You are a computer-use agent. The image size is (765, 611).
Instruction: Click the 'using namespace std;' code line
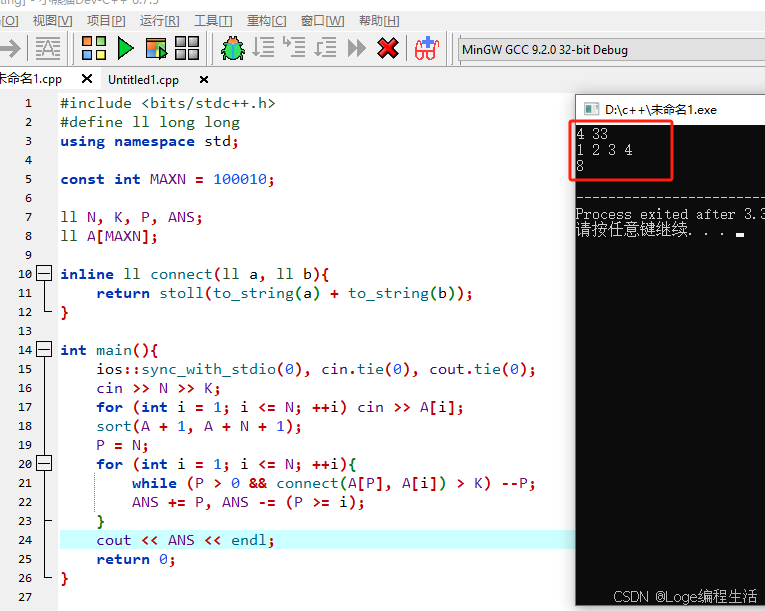click(x=149, y=142)
